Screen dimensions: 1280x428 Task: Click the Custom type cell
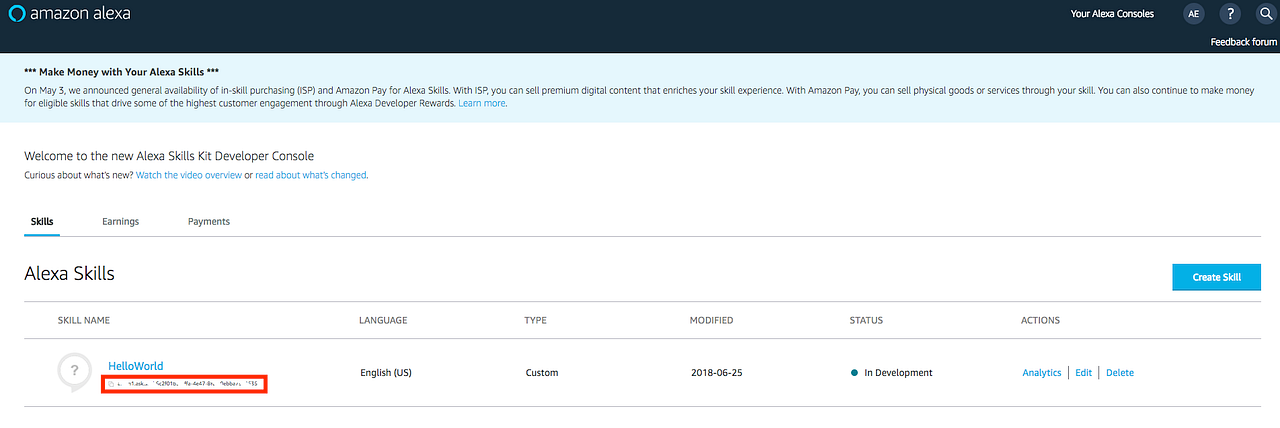click(x=541, y=373)
